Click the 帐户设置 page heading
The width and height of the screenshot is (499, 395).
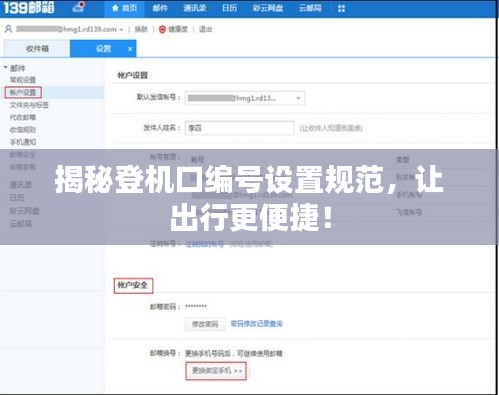[x=133, y=75]
